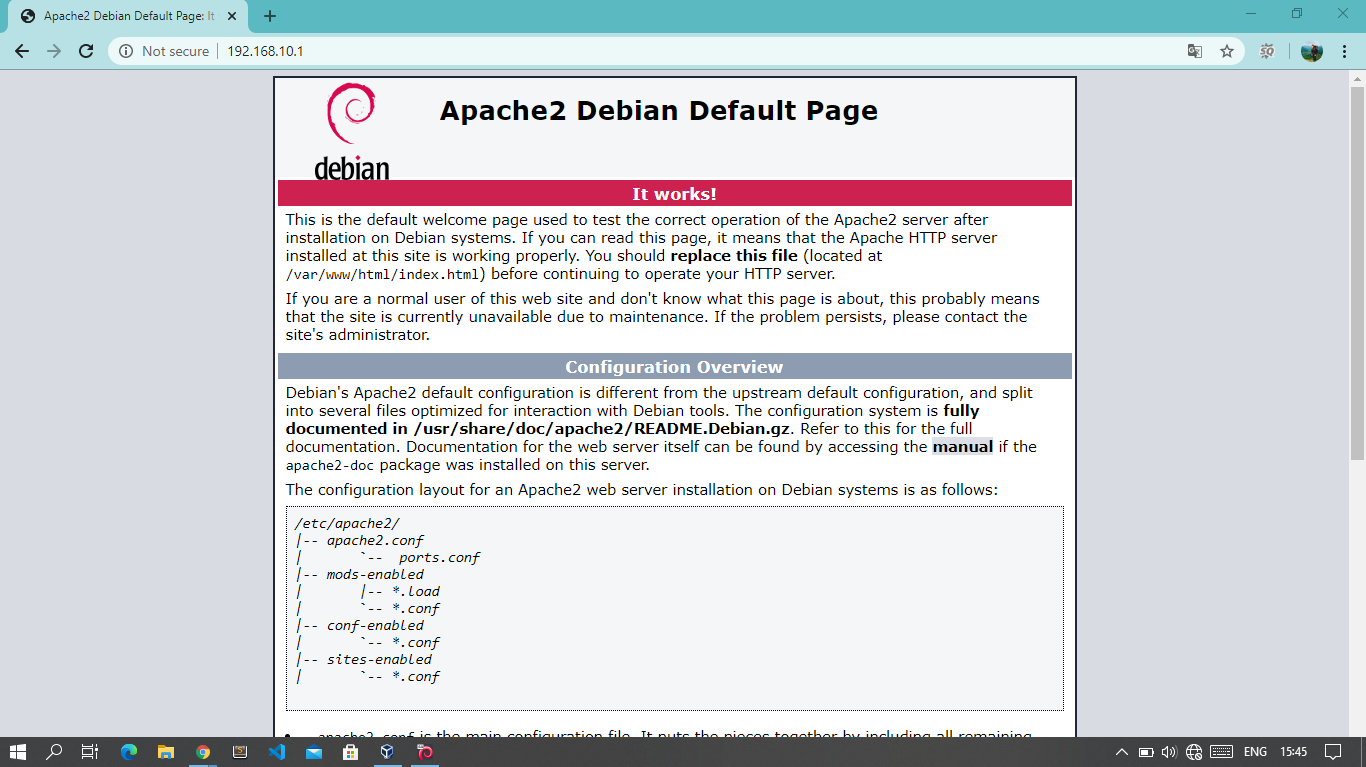Open the red Debian swirl taskbar app
Screen dimensions: 1366x767
click(x=425, y=751)
